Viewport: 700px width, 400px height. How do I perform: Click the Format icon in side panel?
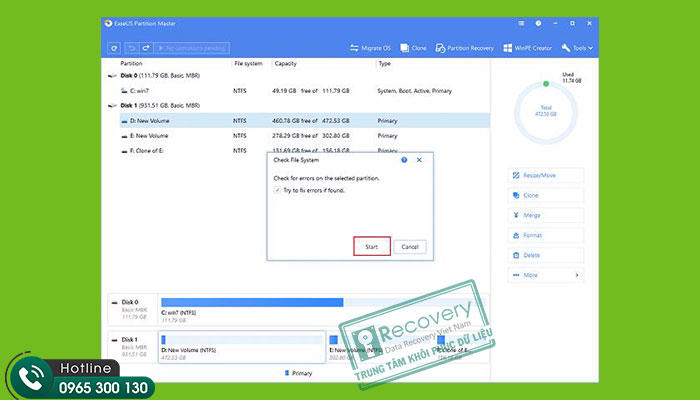(516, 235)
